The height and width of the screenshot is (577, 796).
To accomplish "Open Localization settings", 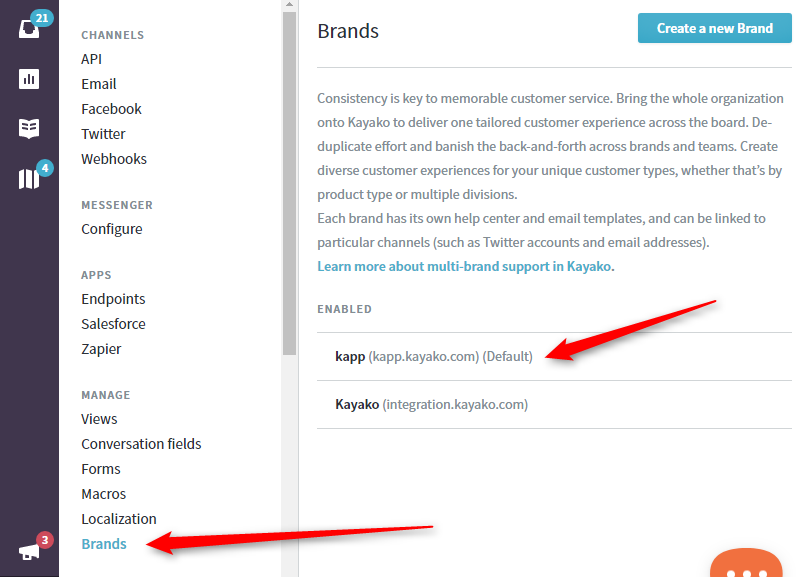I will pyautogui.click(x=119, y=519).
